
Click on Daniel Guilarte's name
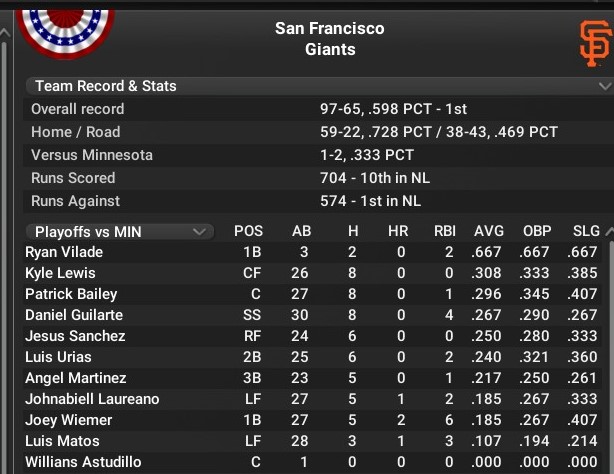click(x=75, y=315)
